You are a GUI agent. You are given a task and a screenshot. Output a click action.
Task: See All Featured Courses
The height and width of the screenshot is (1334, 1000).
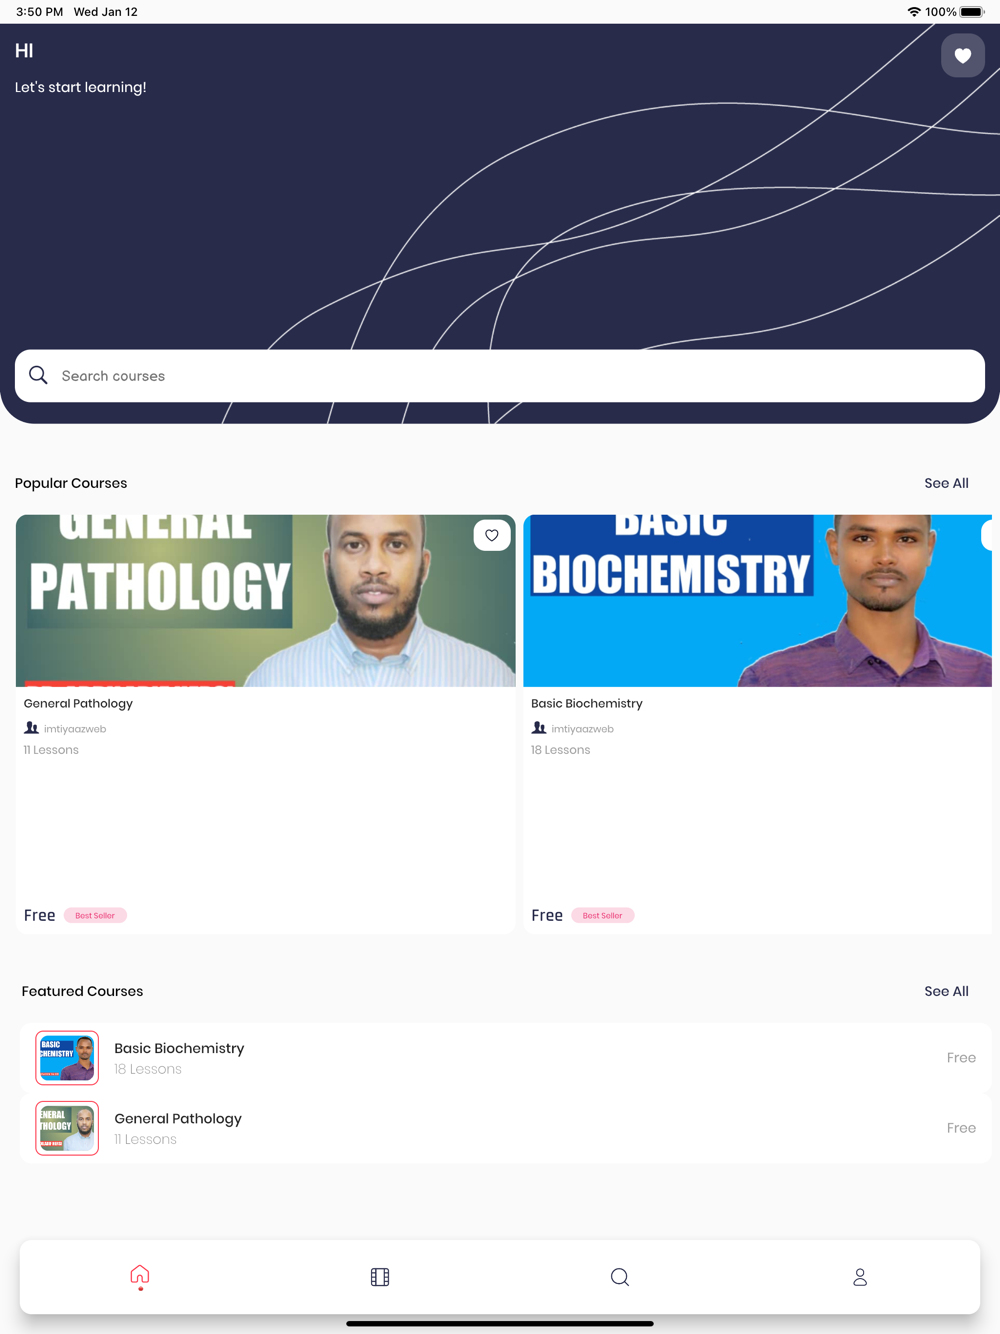pos(946,991)
